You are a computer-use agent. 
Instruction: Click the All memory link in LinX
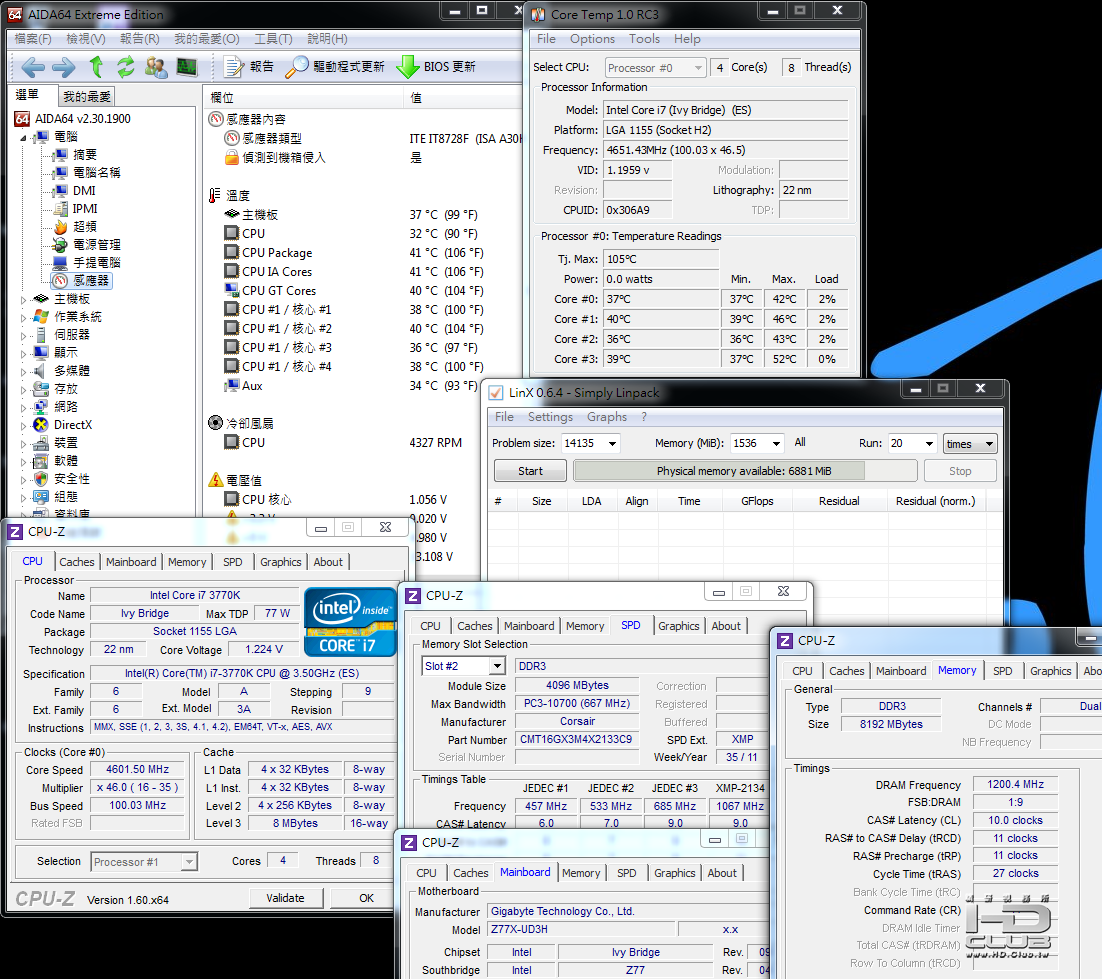pyautogui.click(x=800, y=442)
